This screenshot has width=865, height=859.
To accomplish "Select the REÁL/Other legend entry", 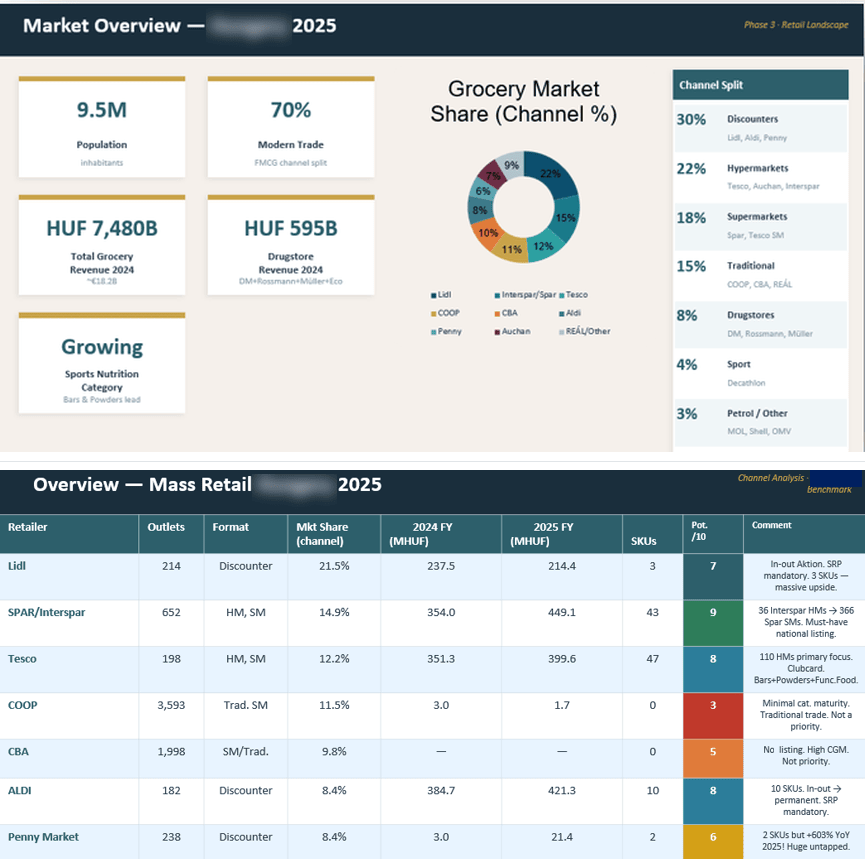I will [x=585, y=331].
